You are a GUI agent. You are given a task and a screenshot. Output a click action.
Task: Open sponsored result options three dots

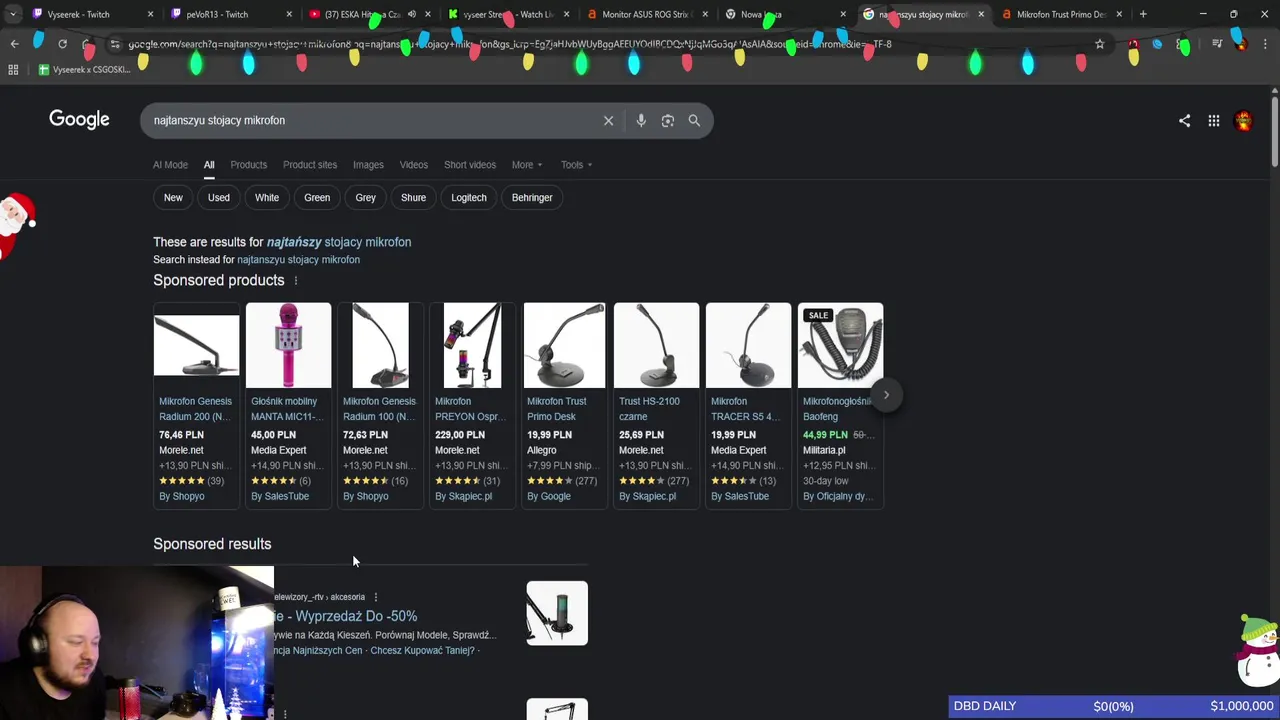pyautogui.click(x=376, y=597)
